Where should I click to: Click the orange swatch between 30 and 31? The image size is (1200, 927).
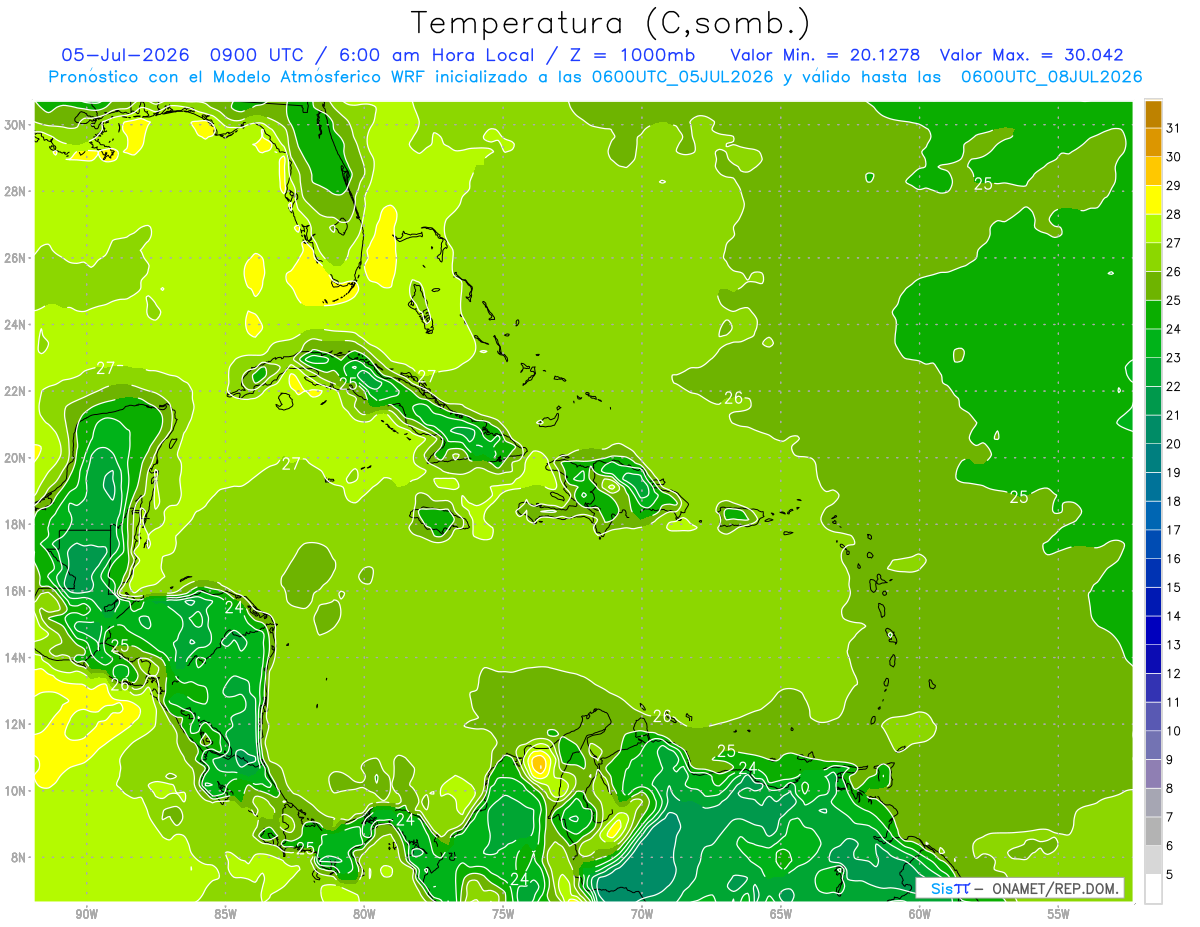click(1153, 143)
